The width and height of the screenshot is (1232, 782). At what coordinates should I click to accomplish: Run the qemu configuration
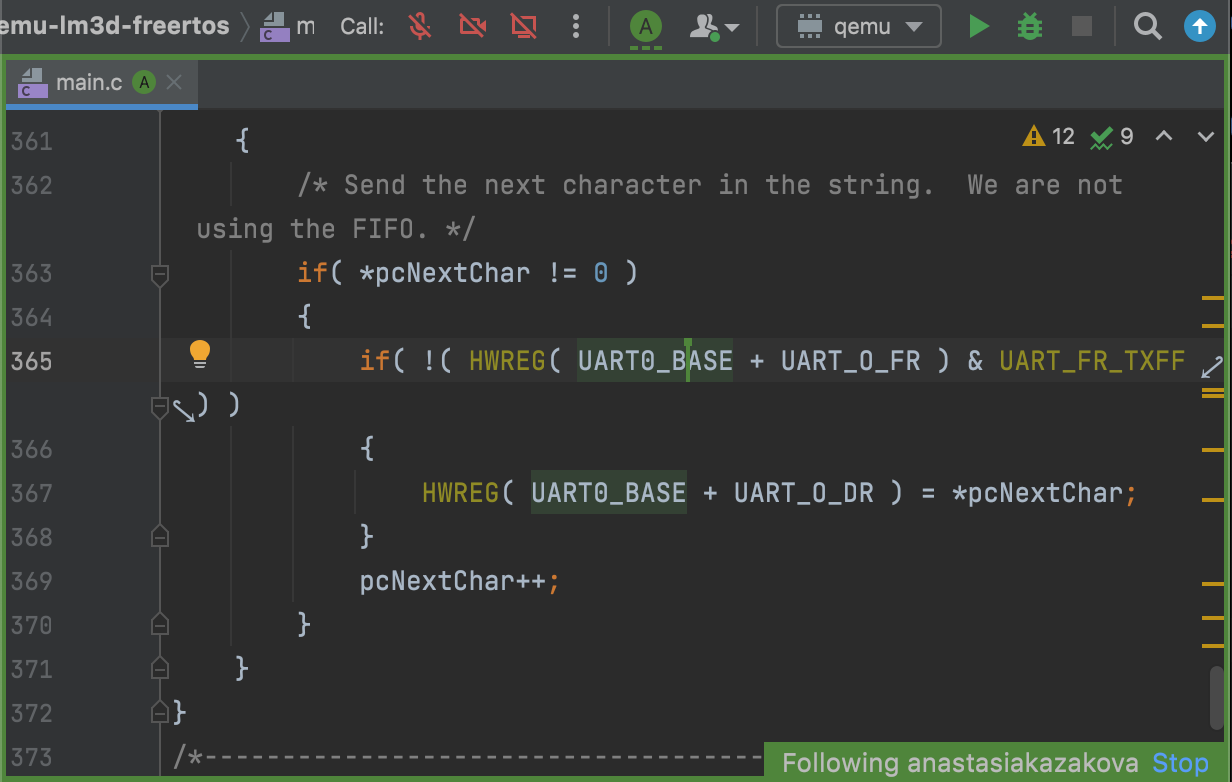pyautogui.click(x=979, y=27)
